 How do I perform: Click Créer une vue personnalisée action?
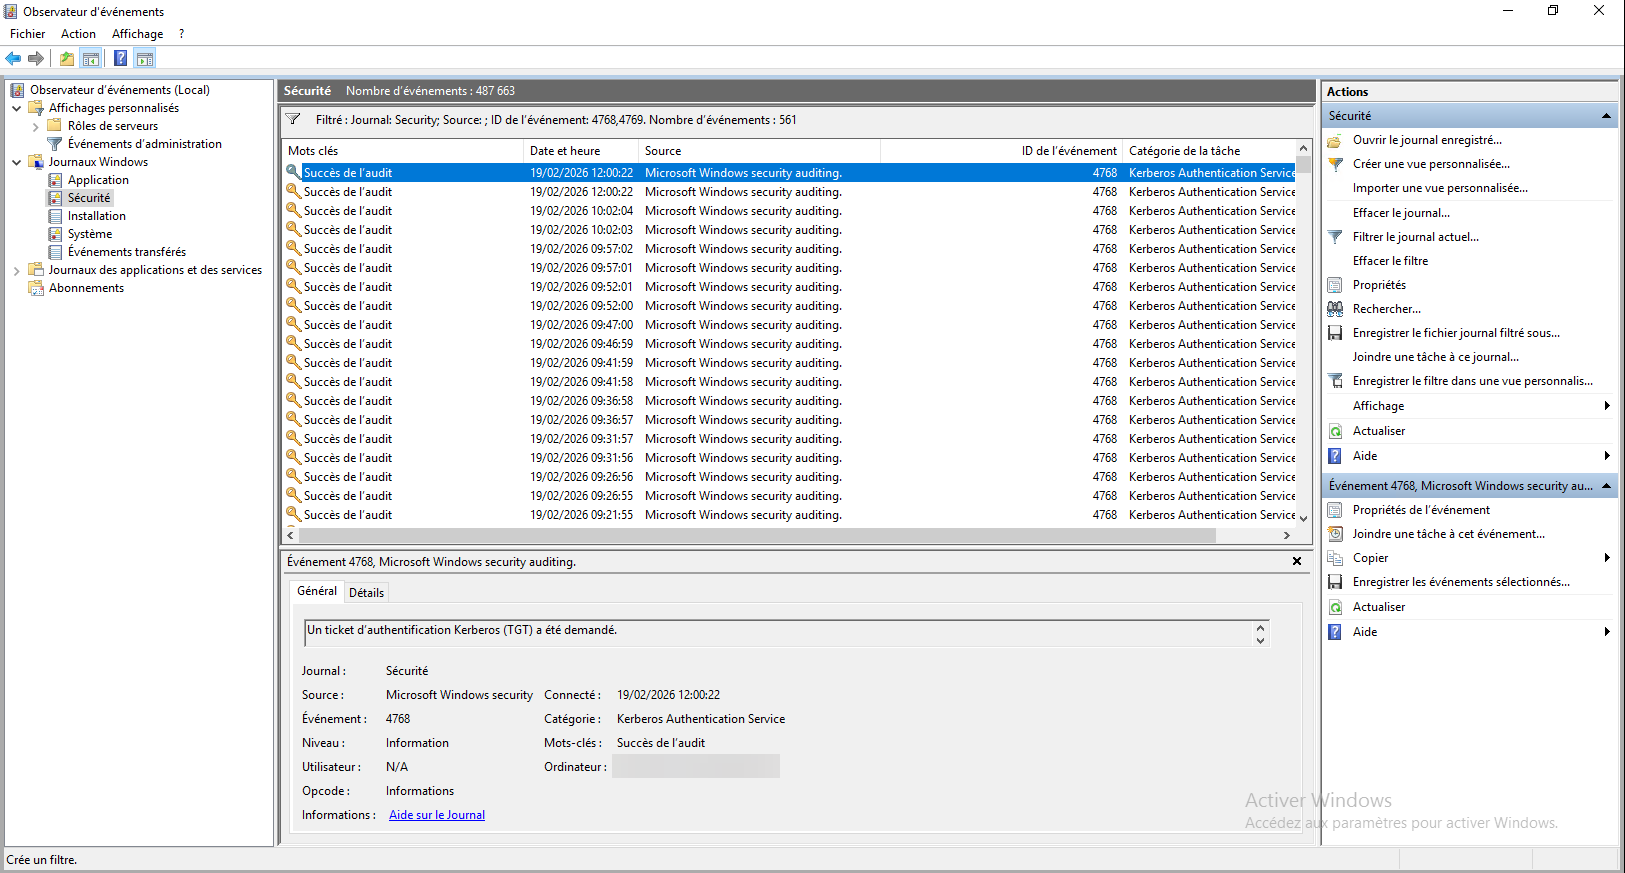click(1431, 164)
